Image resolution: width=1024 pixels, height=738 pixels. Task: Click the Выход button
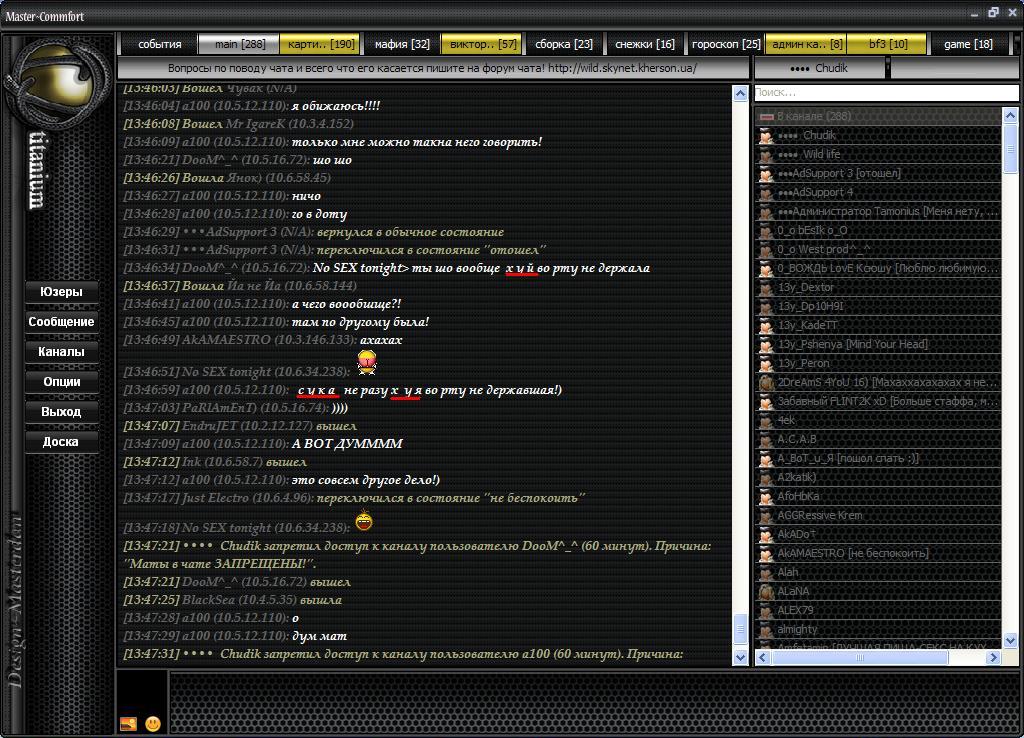62,411
